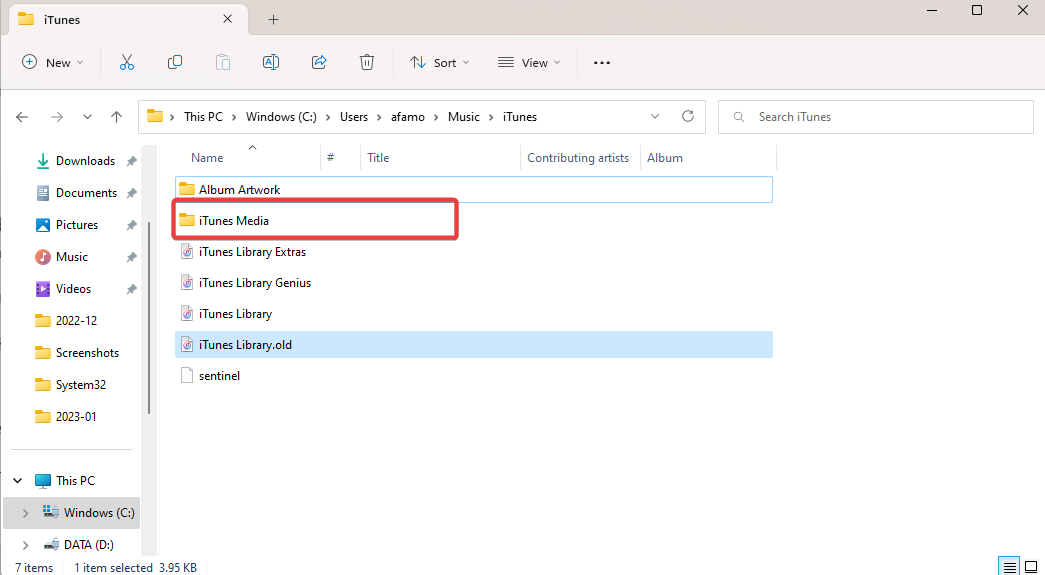
Task: Sort by Contributing artists column header
Action: click(x=580, y=158)
